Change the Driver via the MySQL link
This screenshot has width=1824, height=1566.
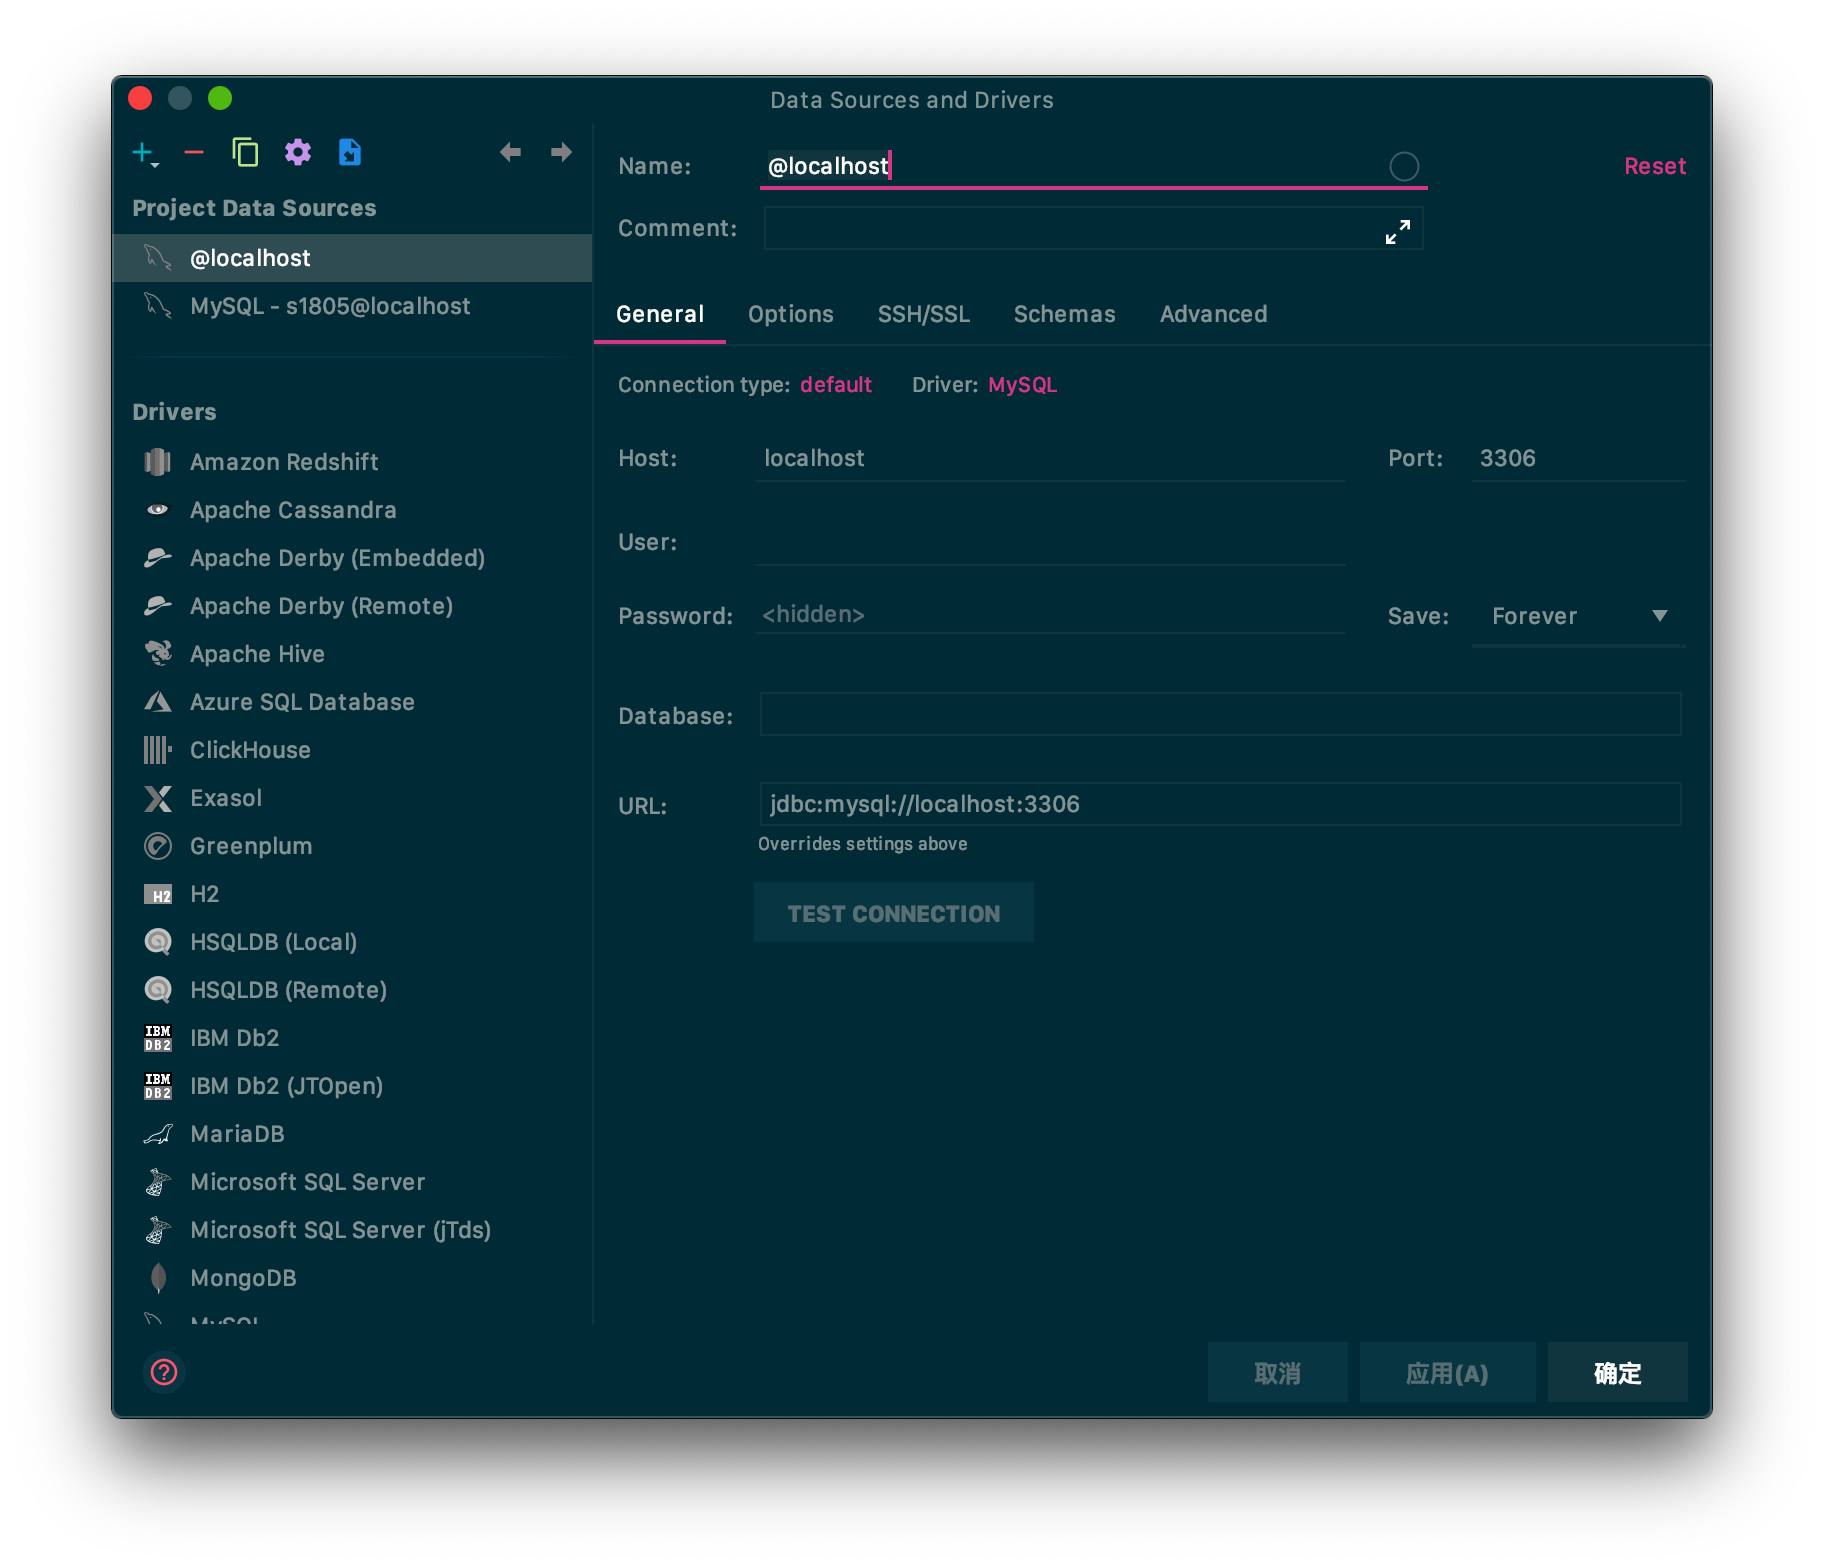pos(1022,385)
